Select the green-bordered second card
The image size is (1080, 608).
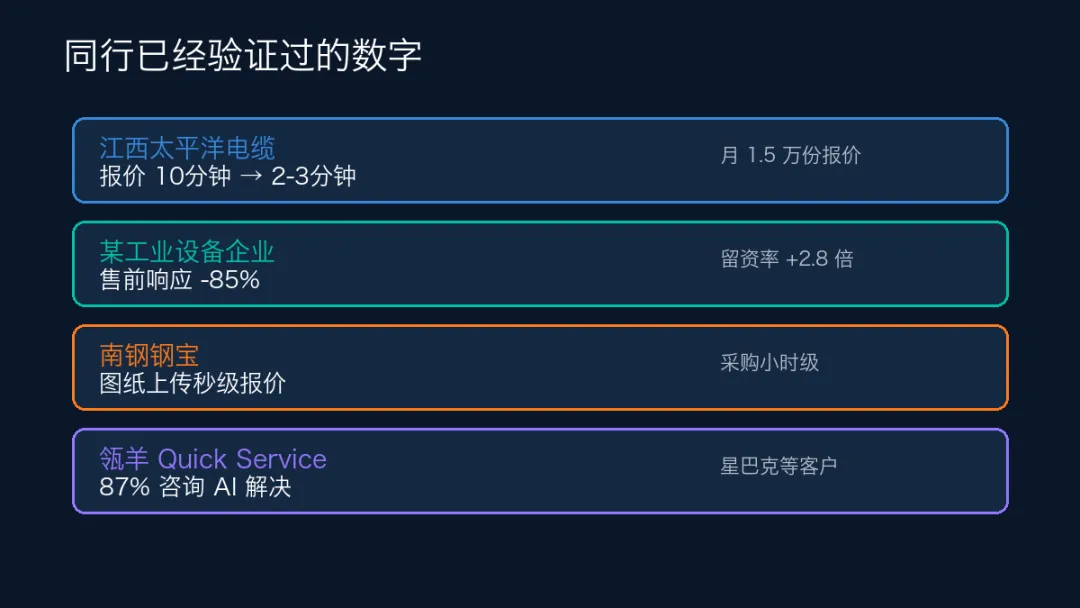pos(540,264)
